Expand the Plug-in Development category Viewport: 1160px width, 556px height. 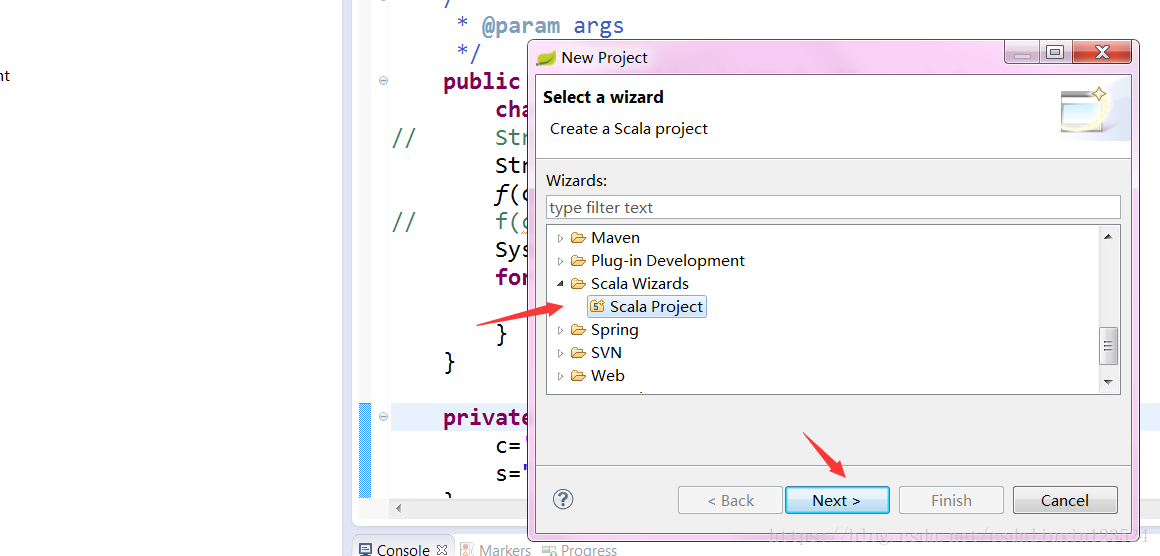(x=560, y=261)
